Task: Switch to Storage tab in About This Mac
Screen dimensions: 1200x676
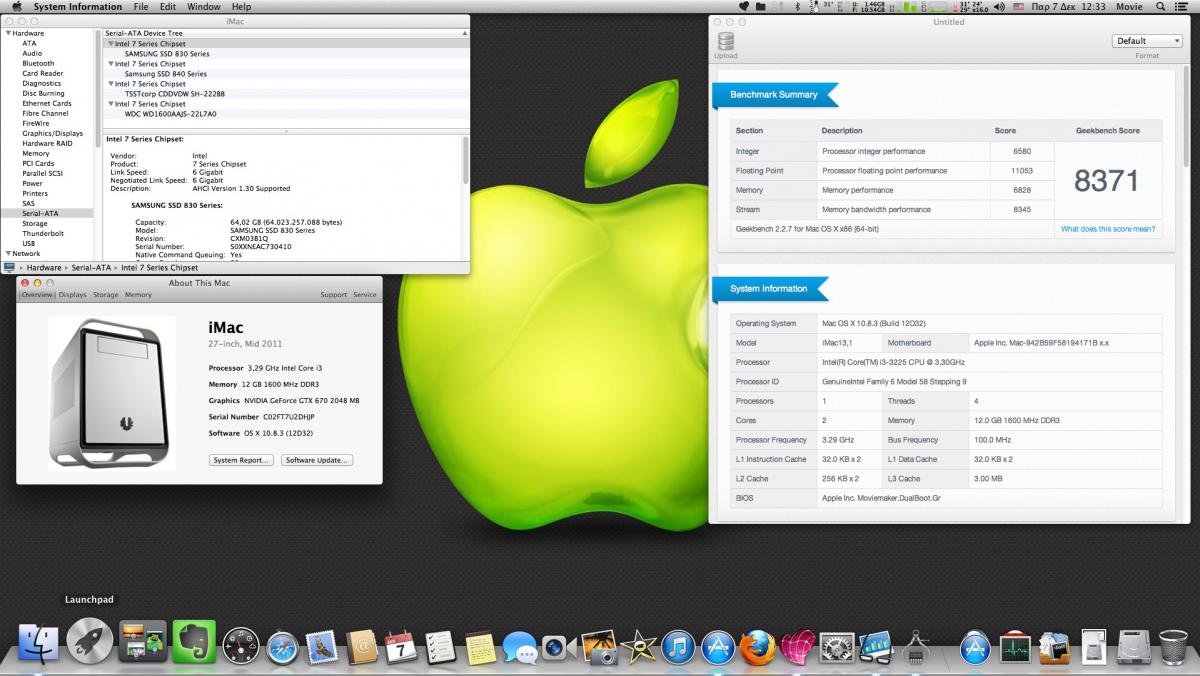Action: (106, 295)
